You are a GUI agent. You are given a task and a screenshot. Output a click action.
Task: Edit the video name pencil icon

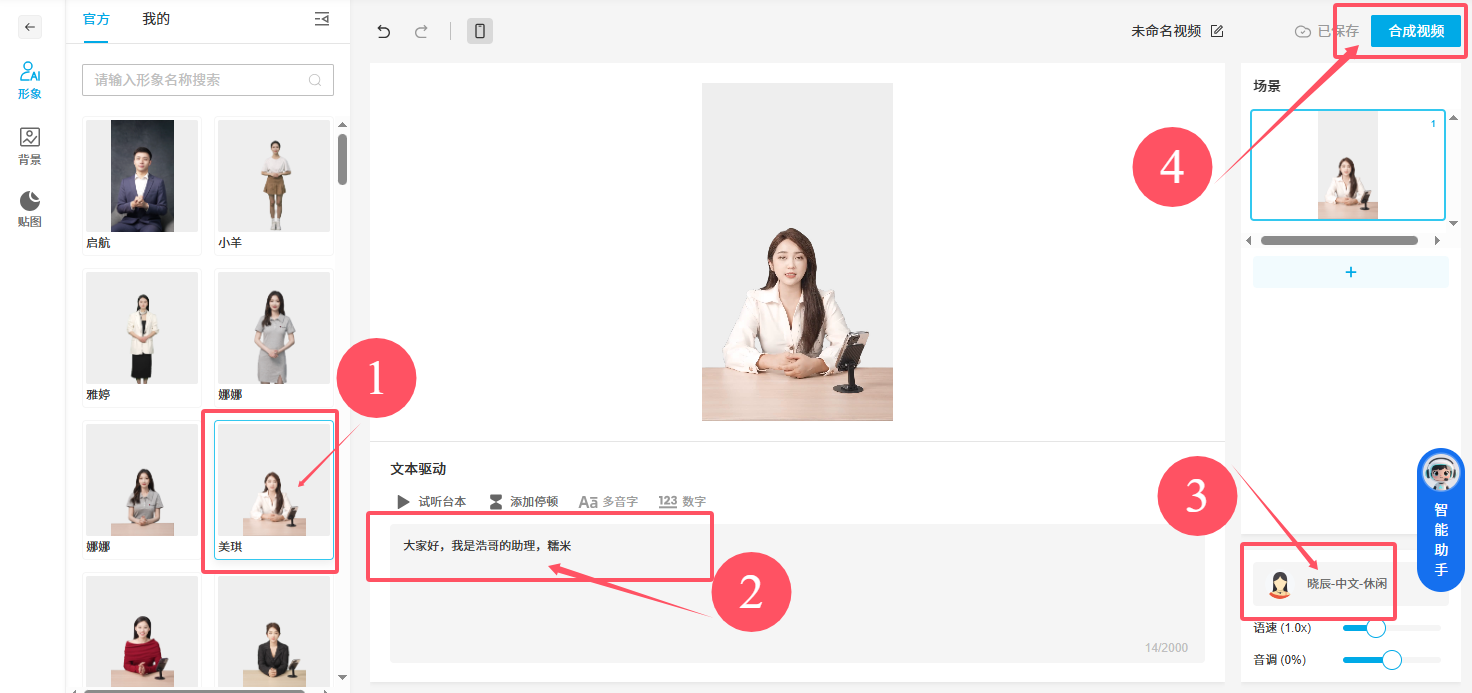pyautogui.click(x=1217, y=31)
